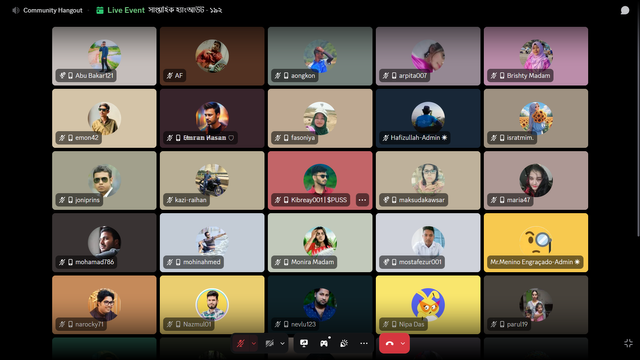The width and height of the screenshot is (640, 360).
Task: Click kazi-raihan's muted mic icon
Action: click(x=170, y=200)
